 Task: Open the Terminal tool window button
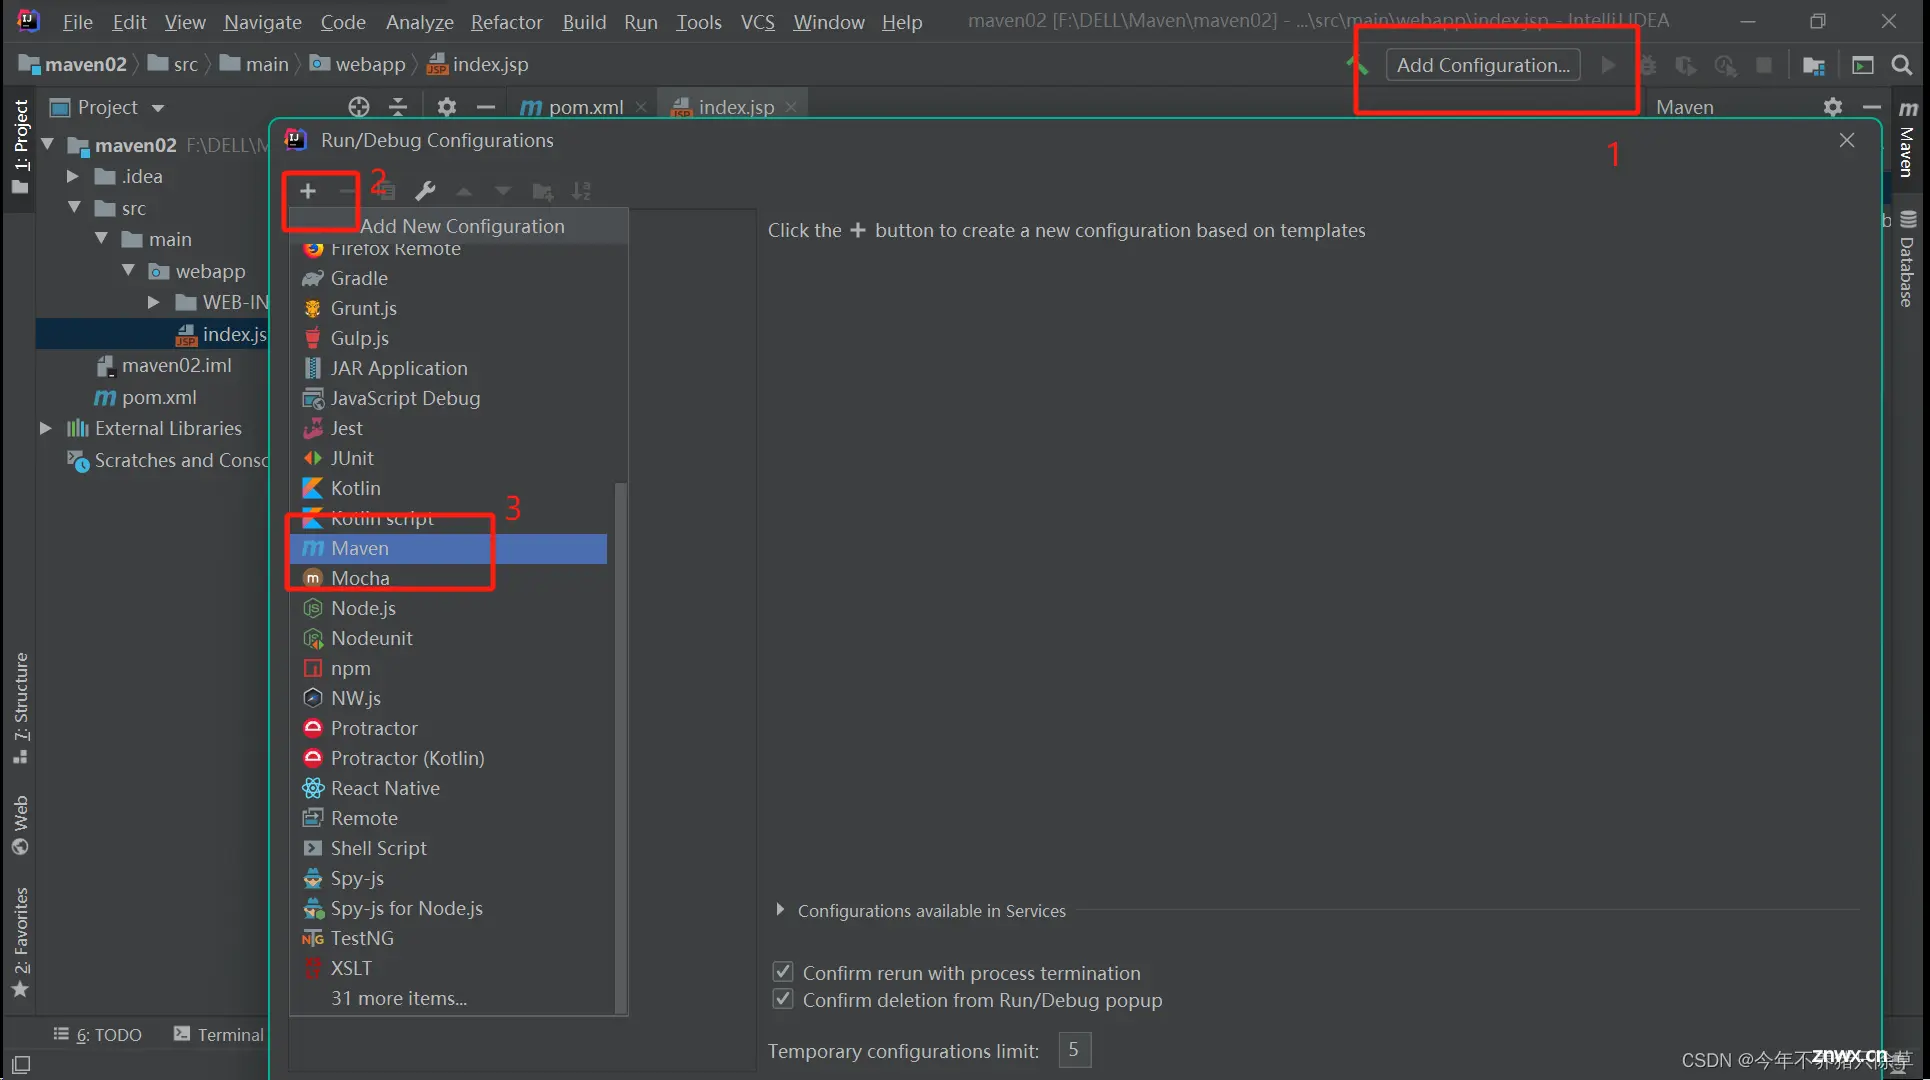point(219,1035)
